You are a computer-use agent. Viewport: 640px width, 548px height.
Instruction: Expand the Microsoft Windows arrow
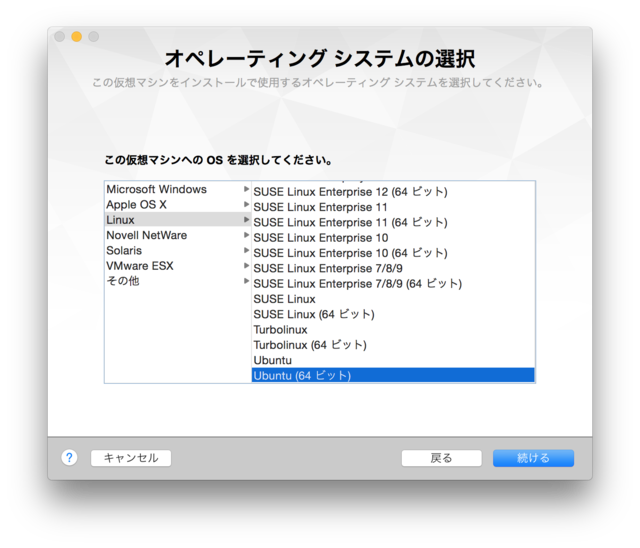pyautogui.click(x=246, y=189)
